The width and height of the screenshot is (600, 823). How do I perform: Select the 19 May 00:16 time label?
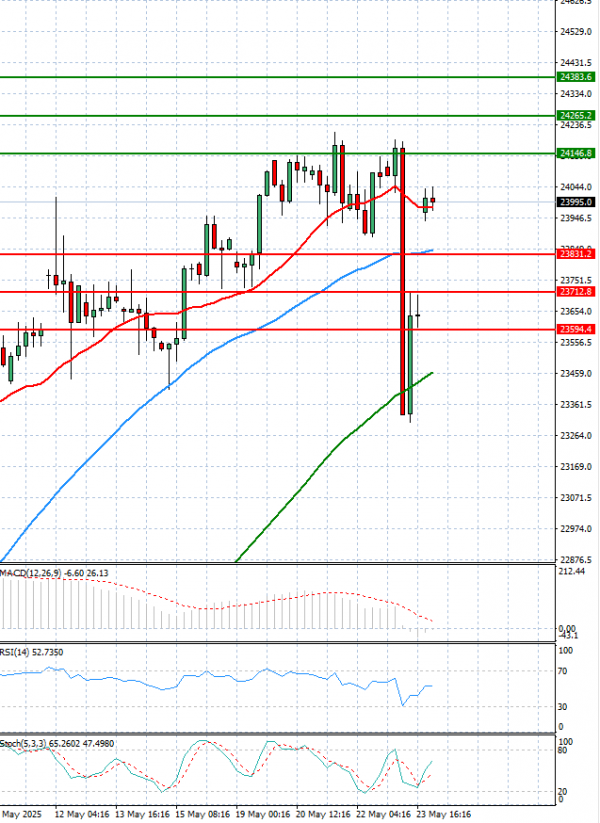point(263,815)
